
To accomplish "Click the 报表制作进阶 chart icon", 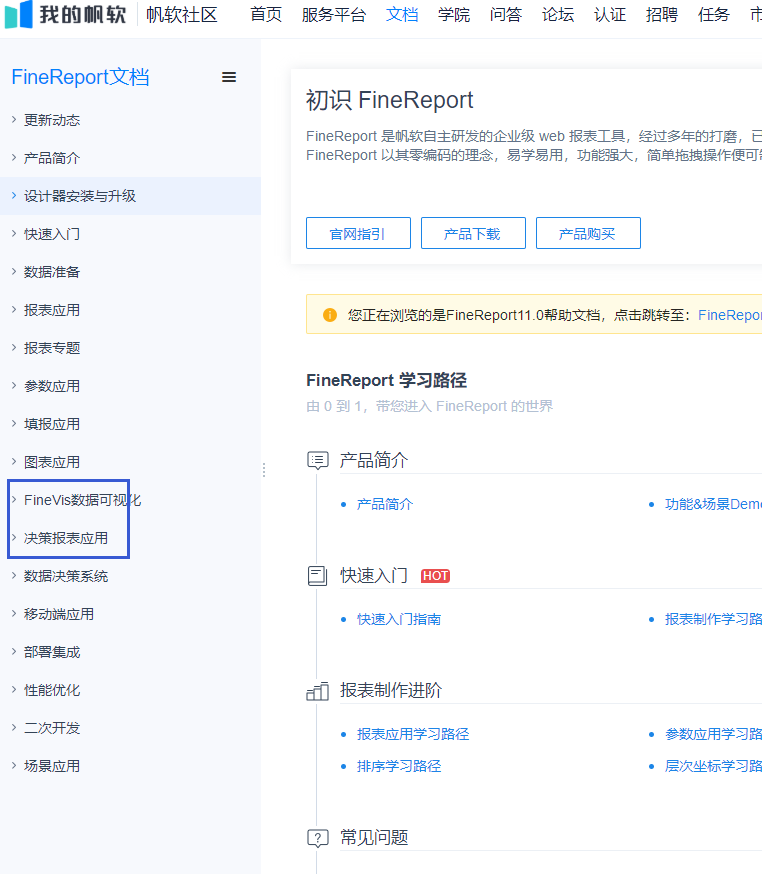I will point(318,691).
